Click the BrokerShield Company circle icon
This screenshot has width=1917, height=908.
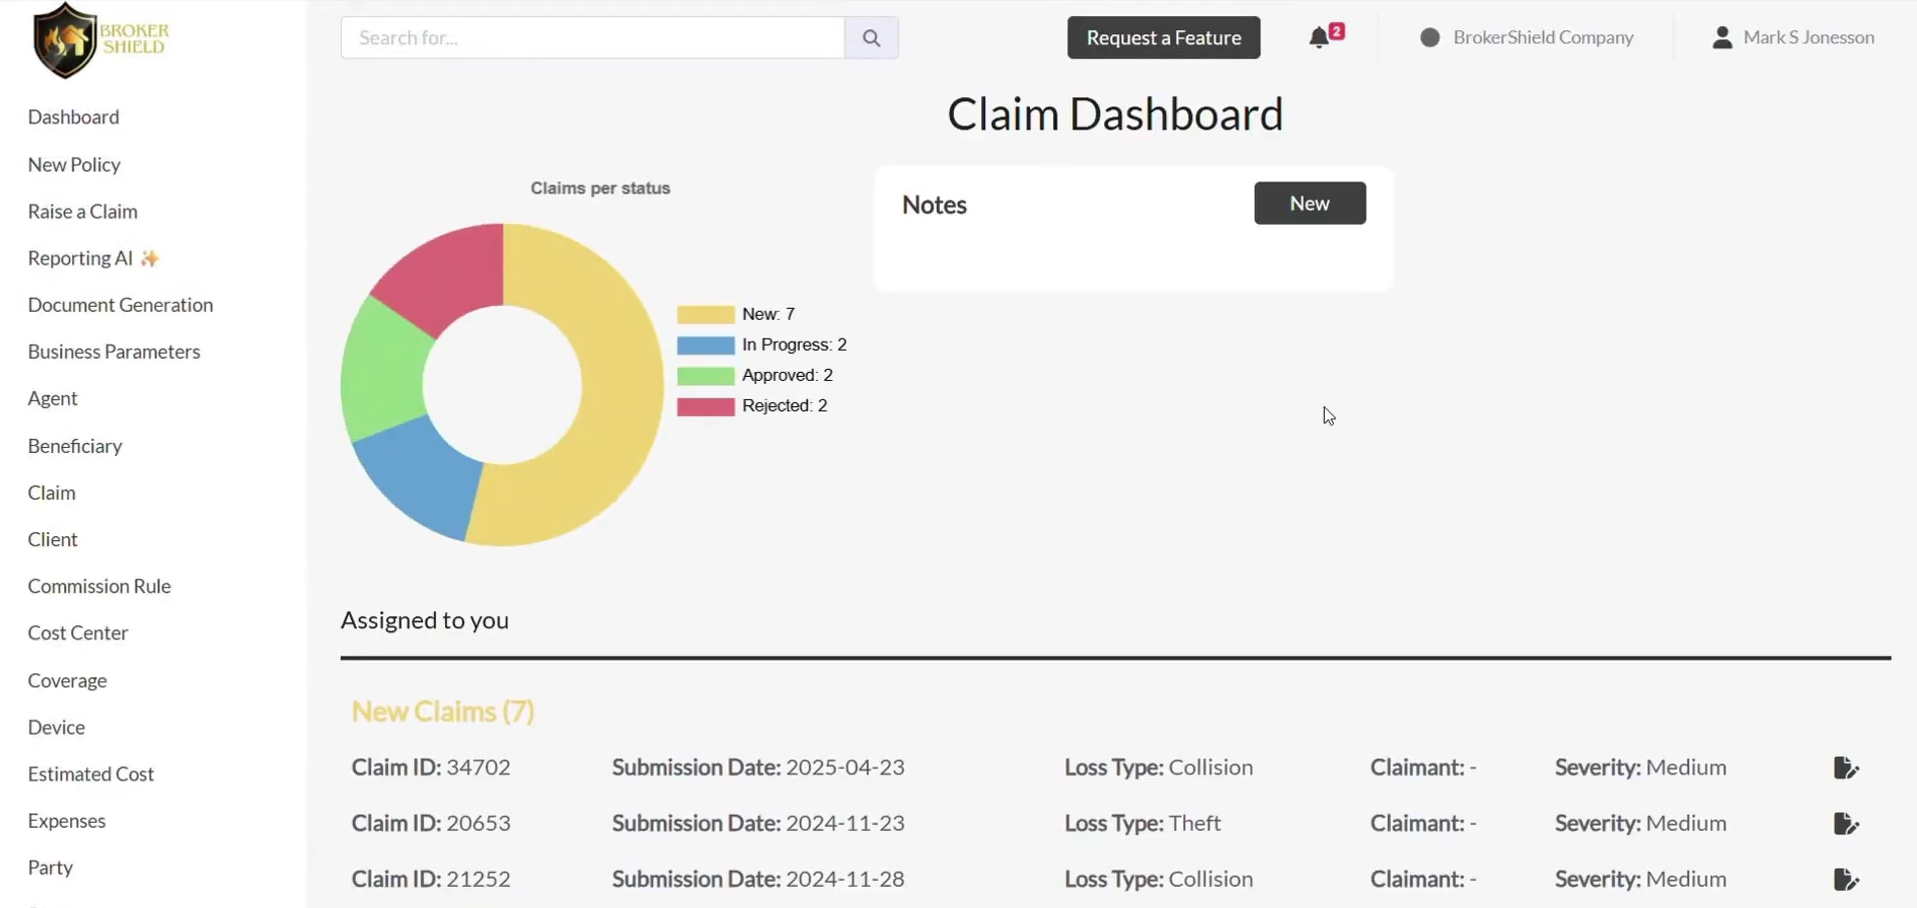(1430, 37)
